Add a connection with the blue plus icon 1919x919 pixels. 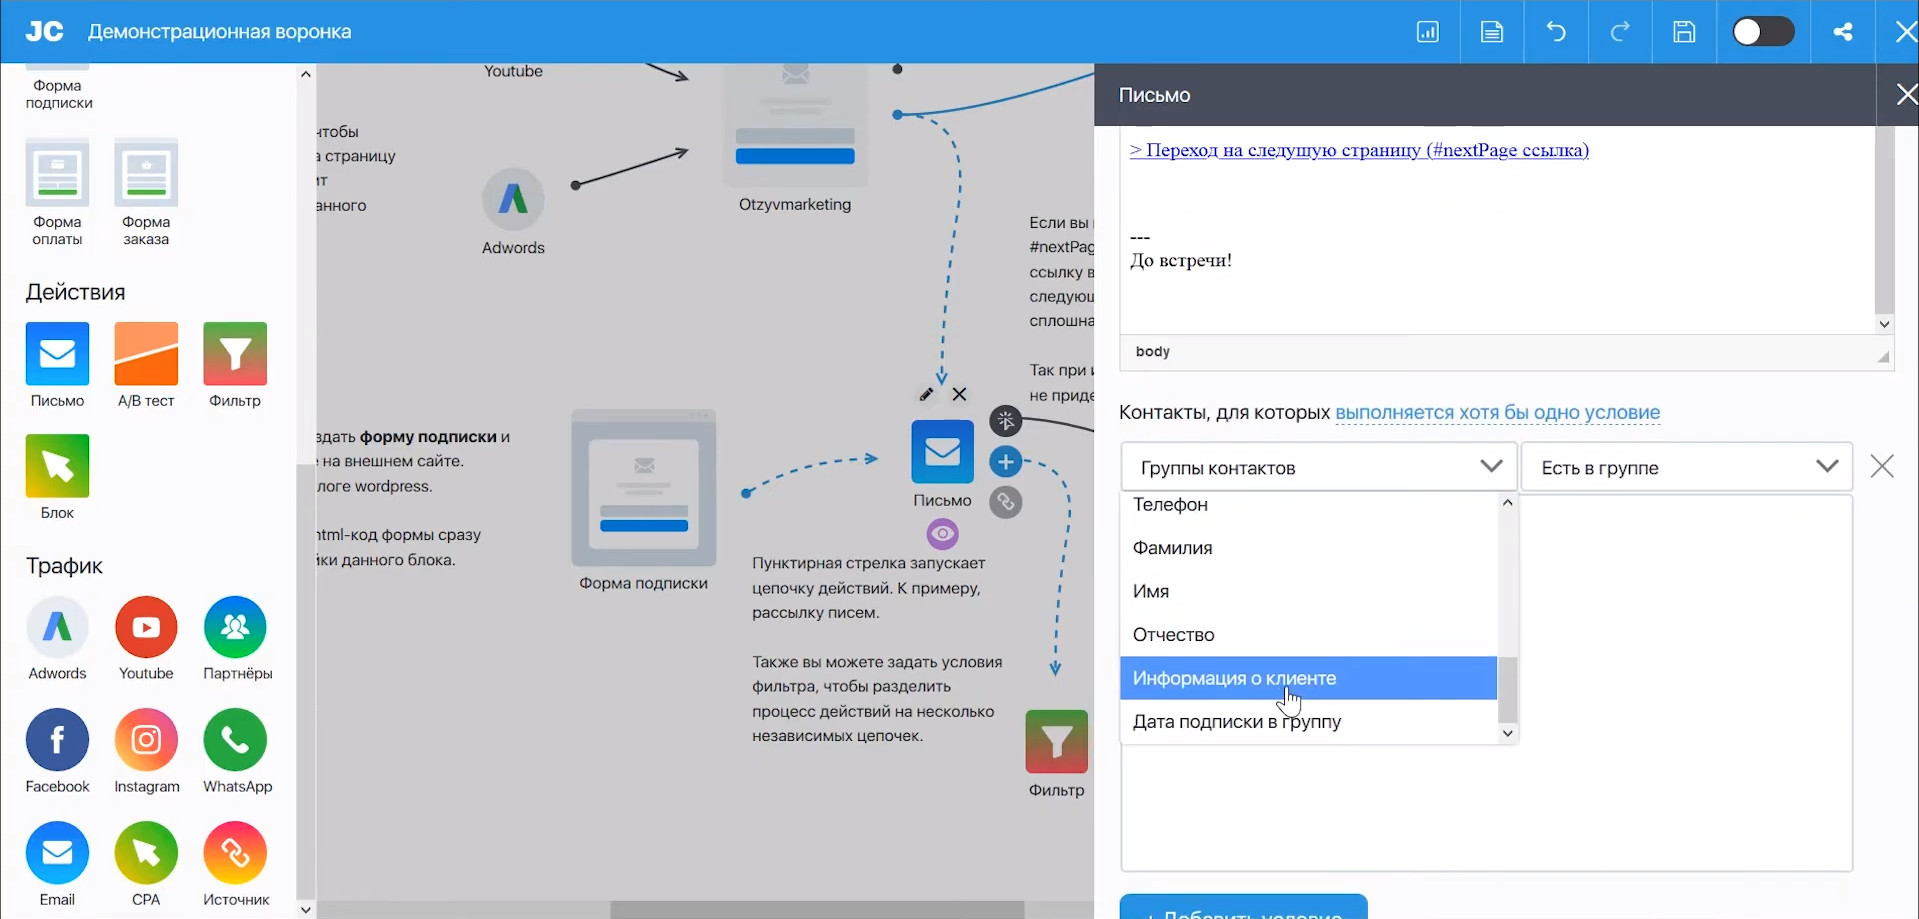click(x=1006, y=462)
